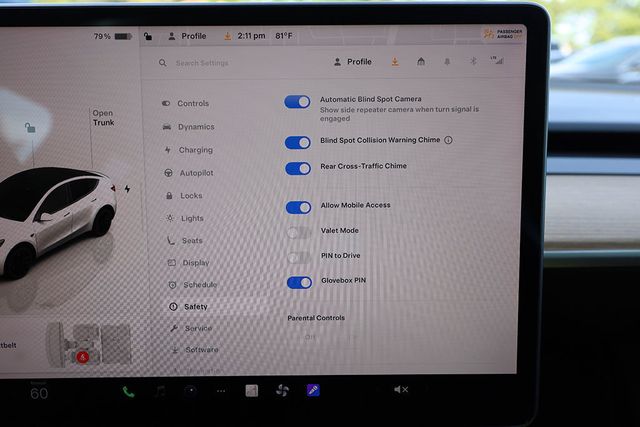Disable Automatic Blind Spot Camera toggle
This screenshot has width=640, height=427.
click(298, 102)
